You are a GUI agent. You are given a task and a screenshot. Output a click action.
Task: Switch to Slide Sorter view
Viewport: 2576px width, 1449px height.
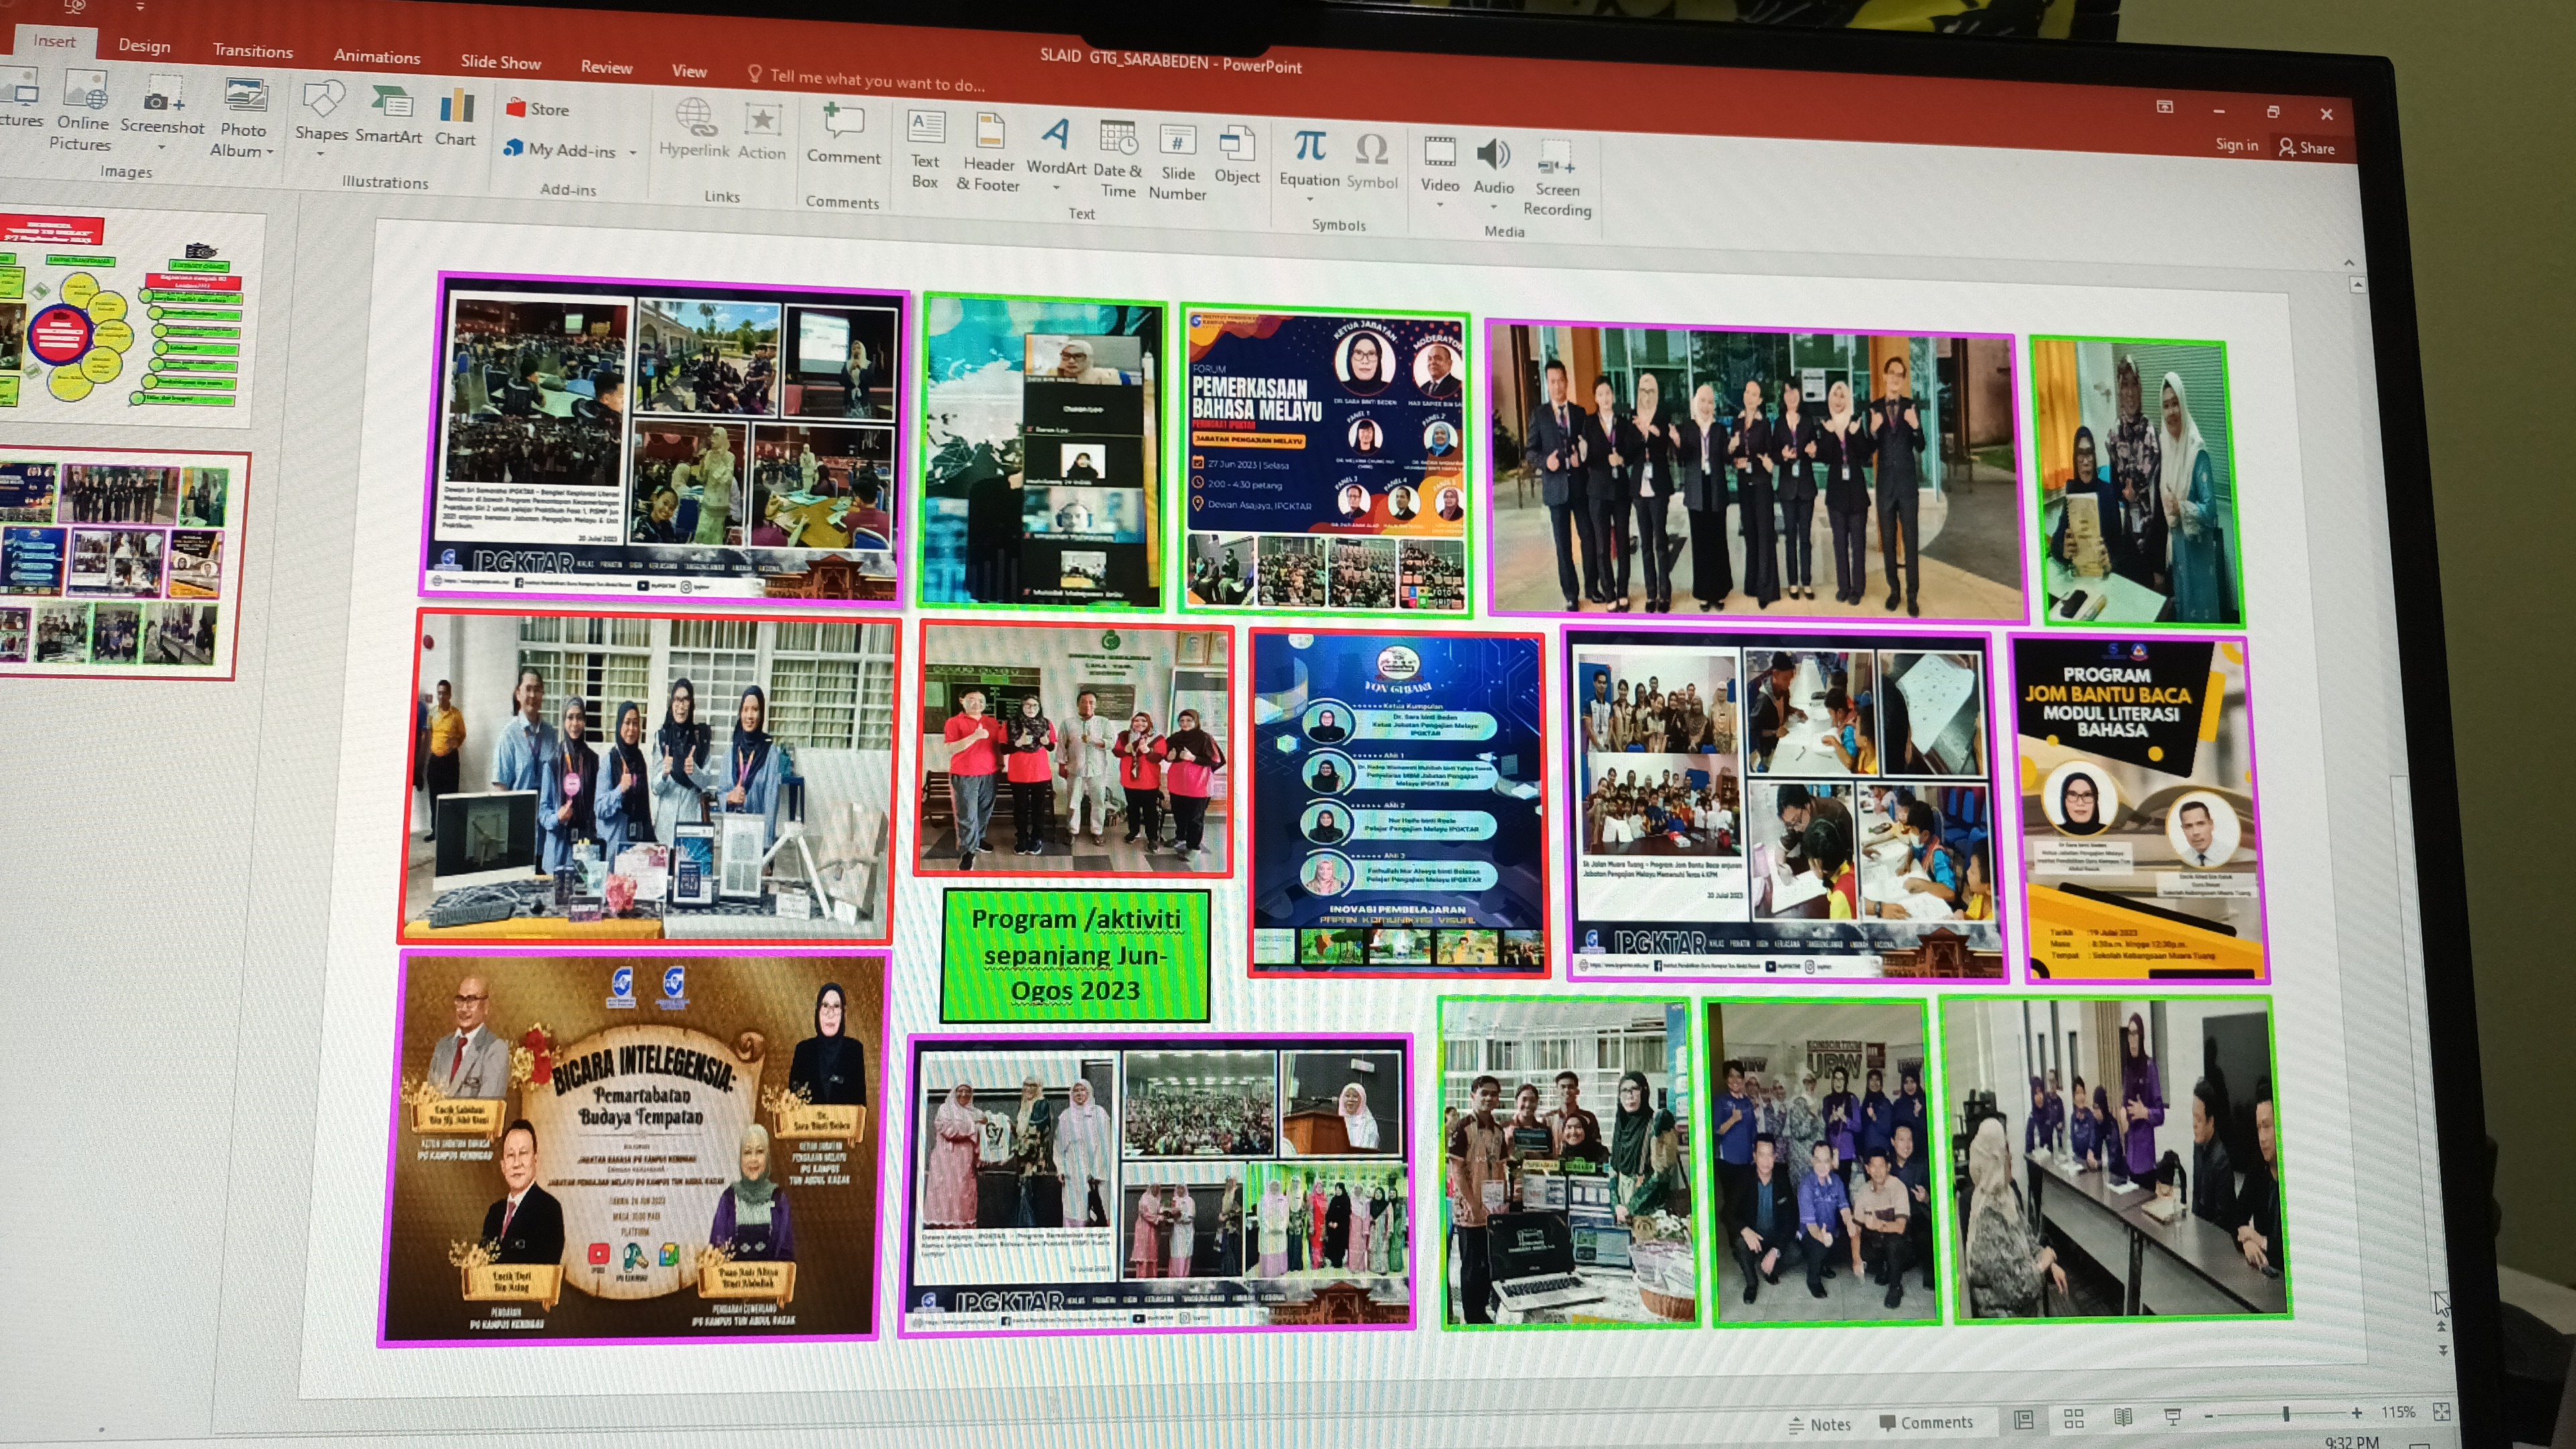(2074, 1418)
